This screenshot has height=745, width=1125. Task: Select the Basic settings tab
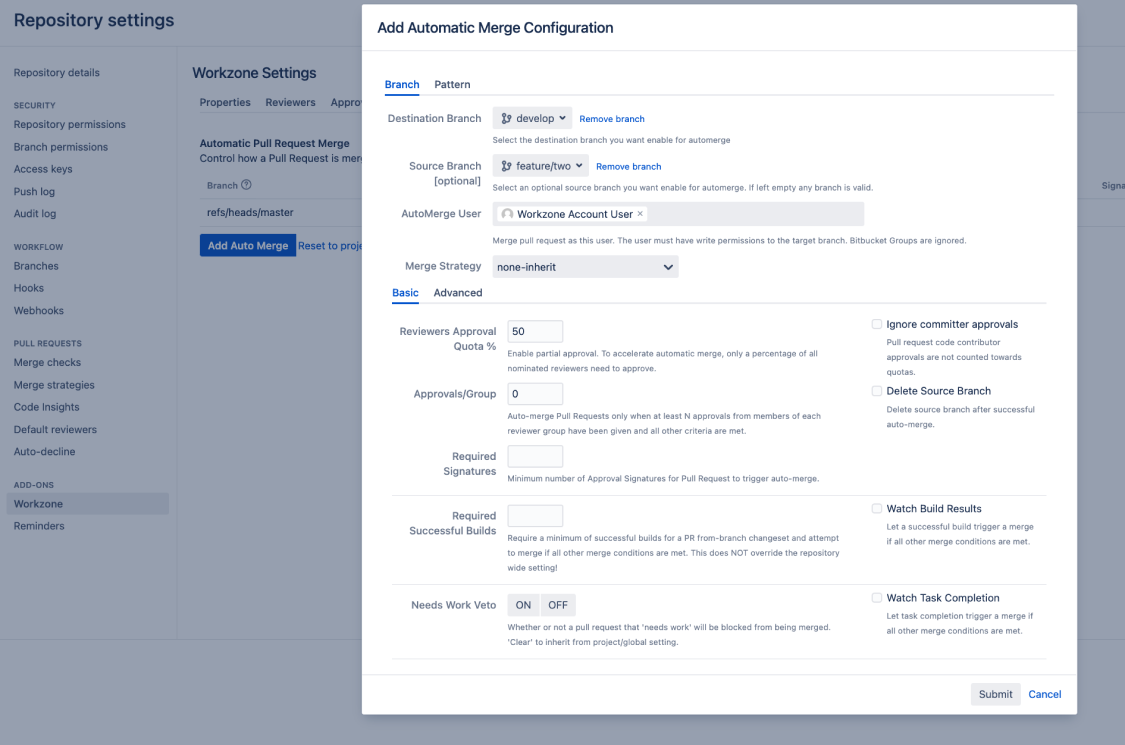click(x=405, y=293)
